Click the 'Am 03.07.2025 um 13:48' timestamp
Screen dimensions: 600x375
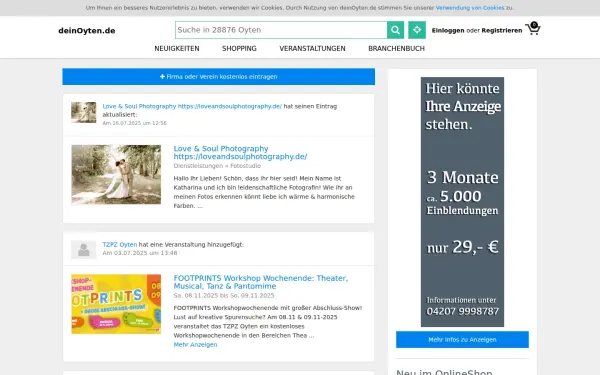point(140,253)
